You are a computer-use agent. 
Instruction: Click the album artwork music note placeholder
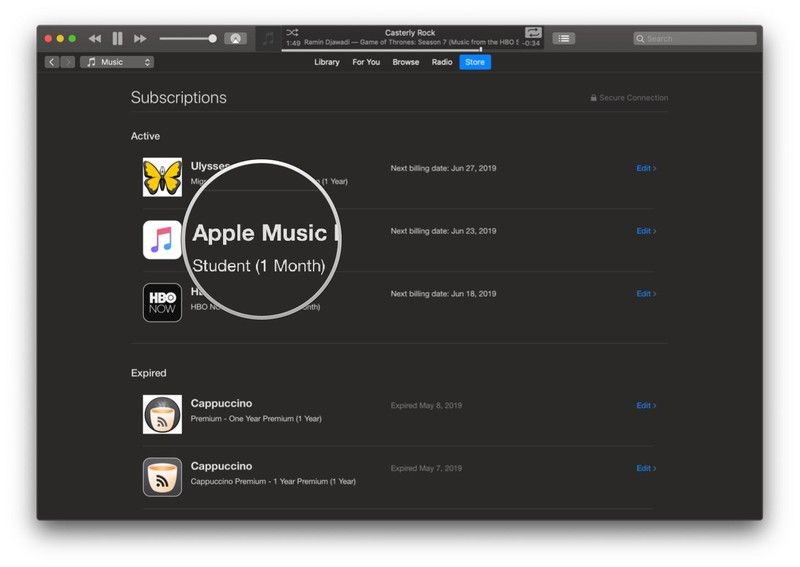(268, 39)
